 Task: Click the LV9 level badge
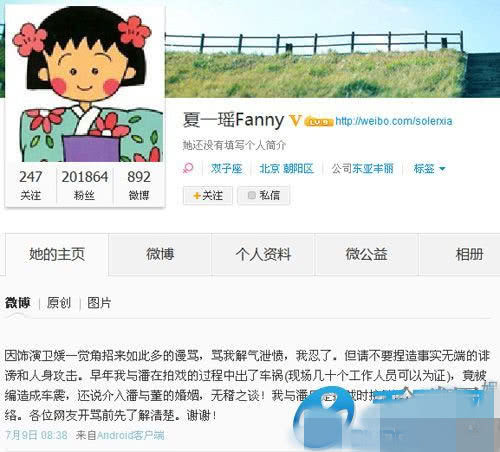click(318, 122)
